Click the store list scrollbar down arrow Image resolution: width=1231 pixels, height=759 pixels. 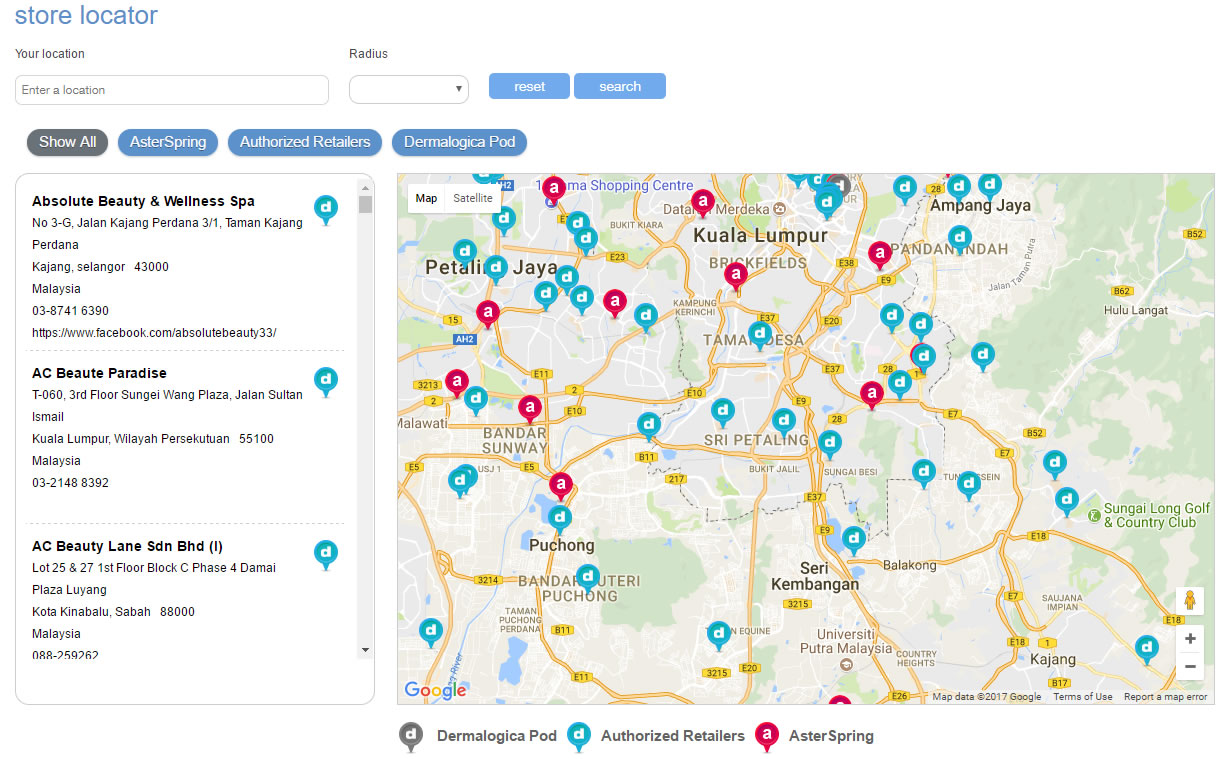pos(365,650)
